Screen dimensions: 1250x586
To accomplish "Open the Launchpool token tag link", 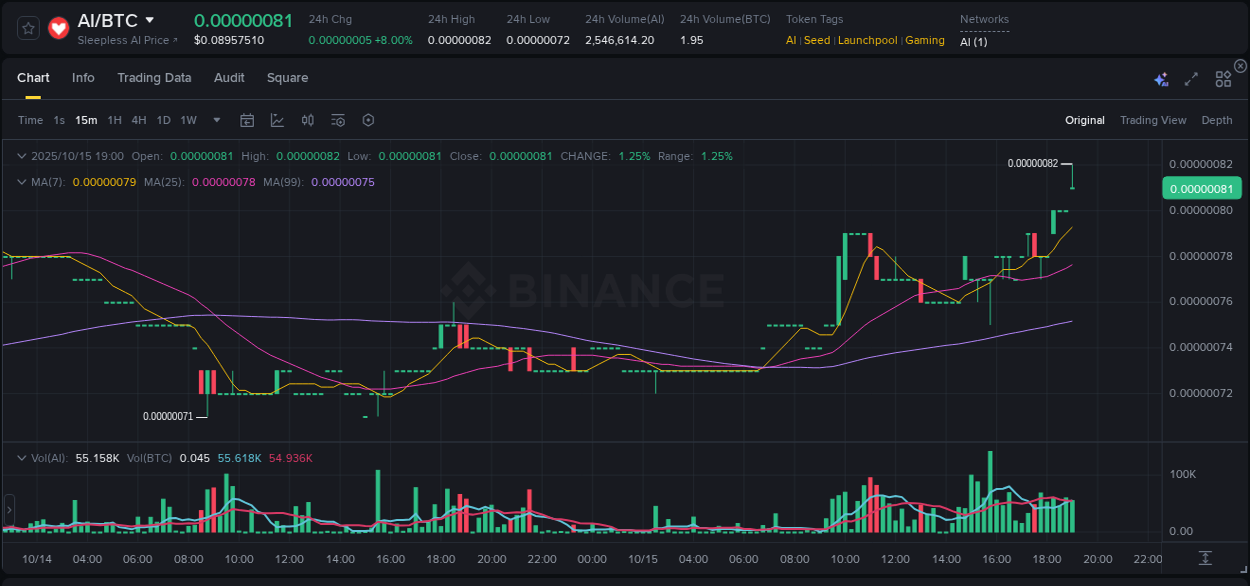I will coord(867,40).
